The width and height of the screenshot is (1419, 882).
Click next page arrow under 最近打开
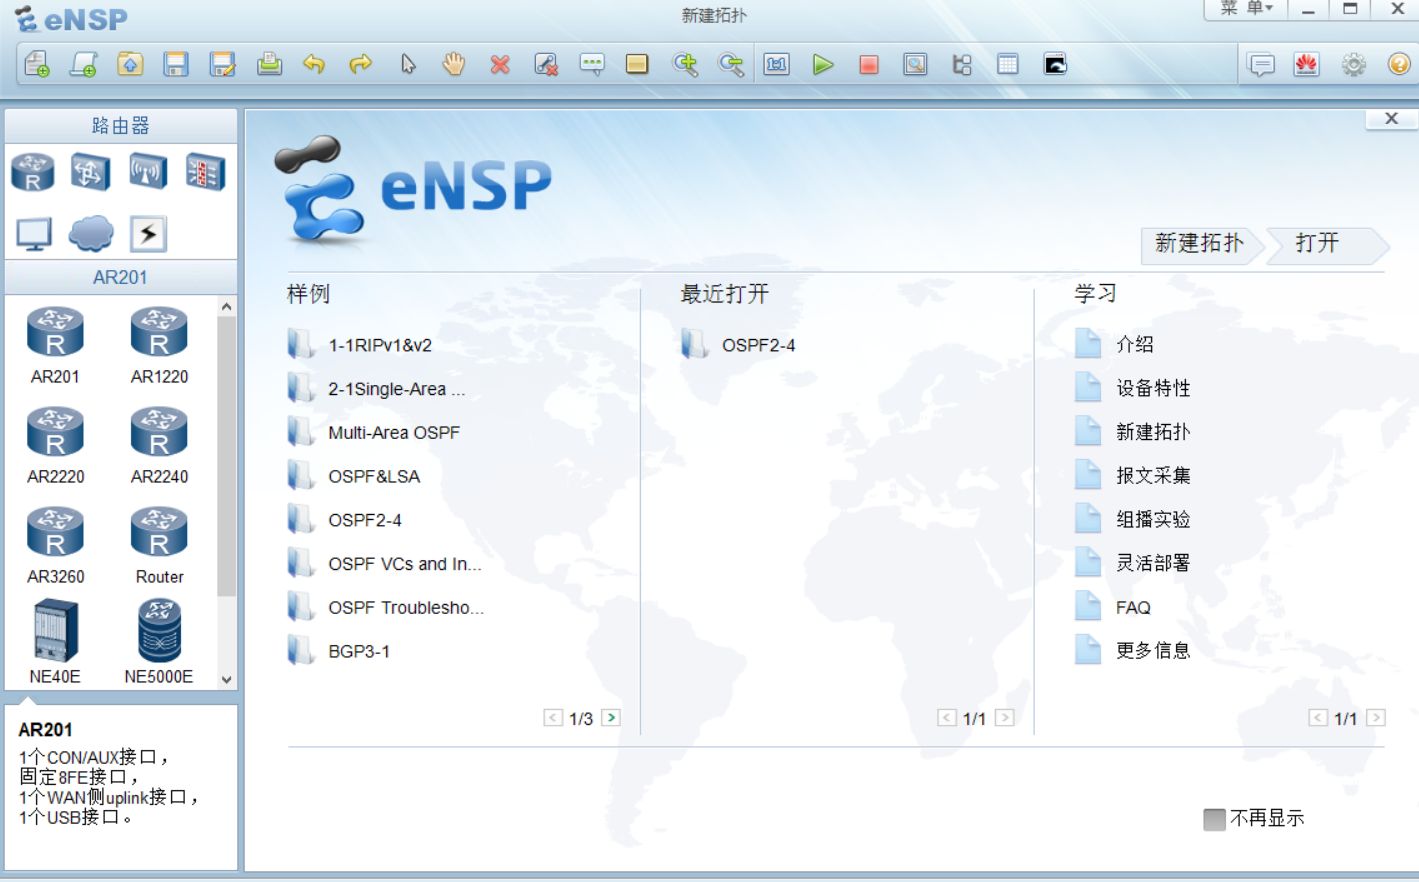(1005, 718)
